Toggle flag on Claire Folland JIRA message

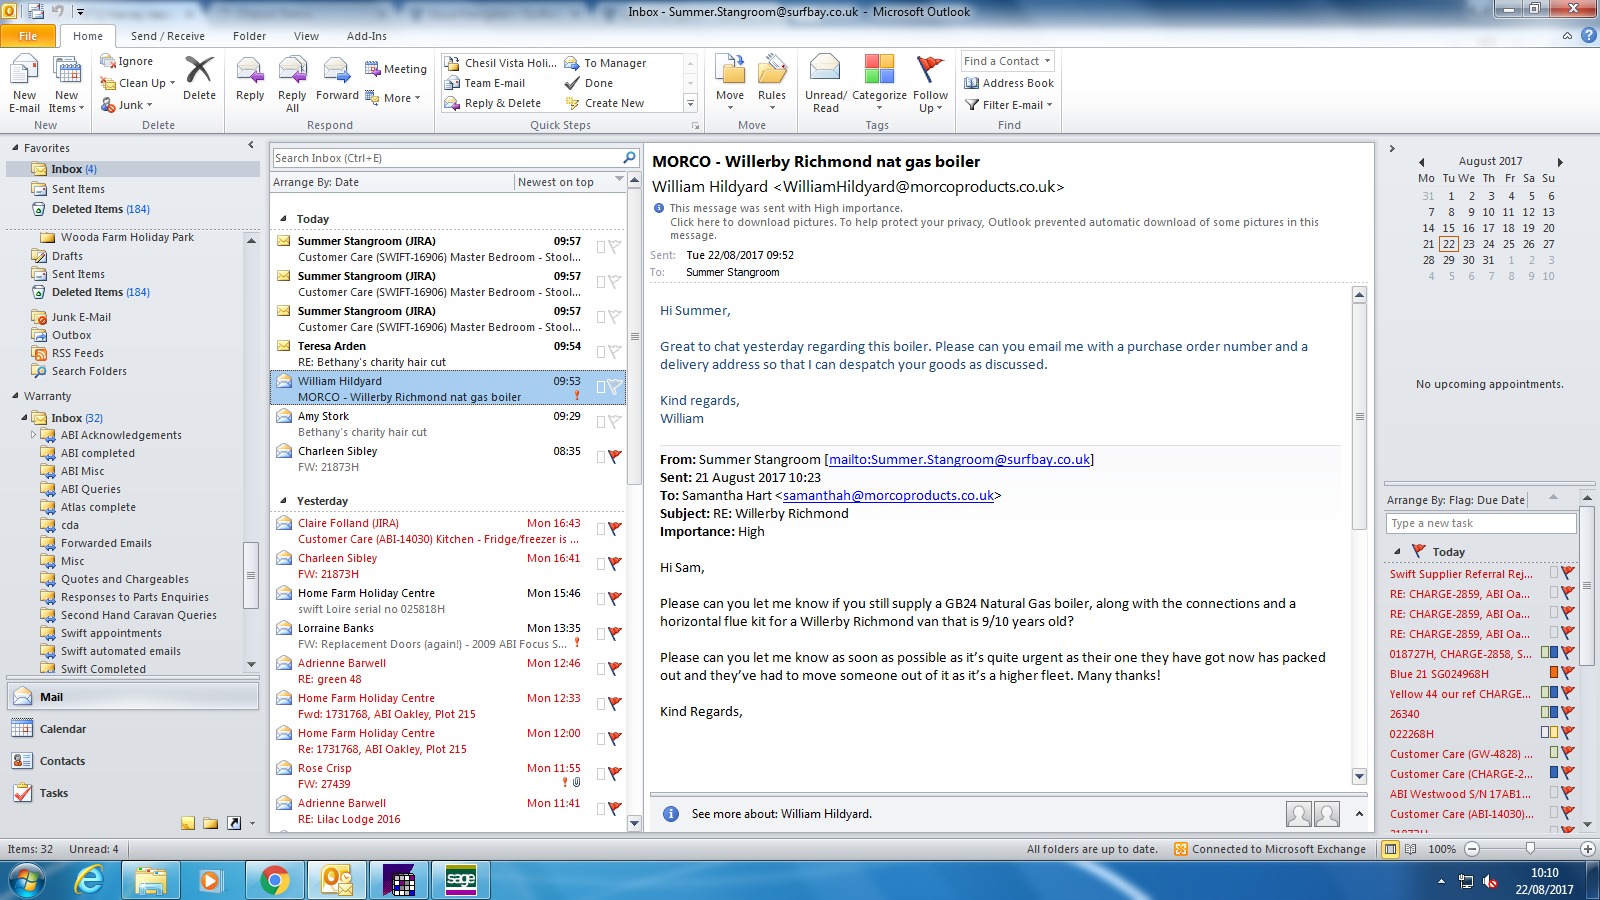(615, 528)
